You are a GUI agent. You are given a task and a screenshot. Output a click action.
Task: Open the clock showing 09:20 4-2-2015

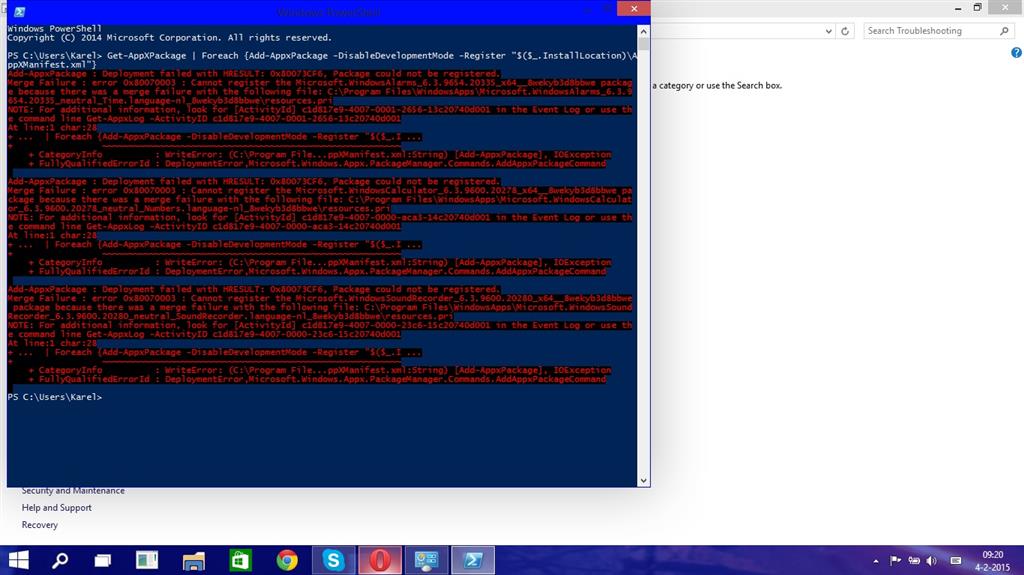(x=992, y=561)
